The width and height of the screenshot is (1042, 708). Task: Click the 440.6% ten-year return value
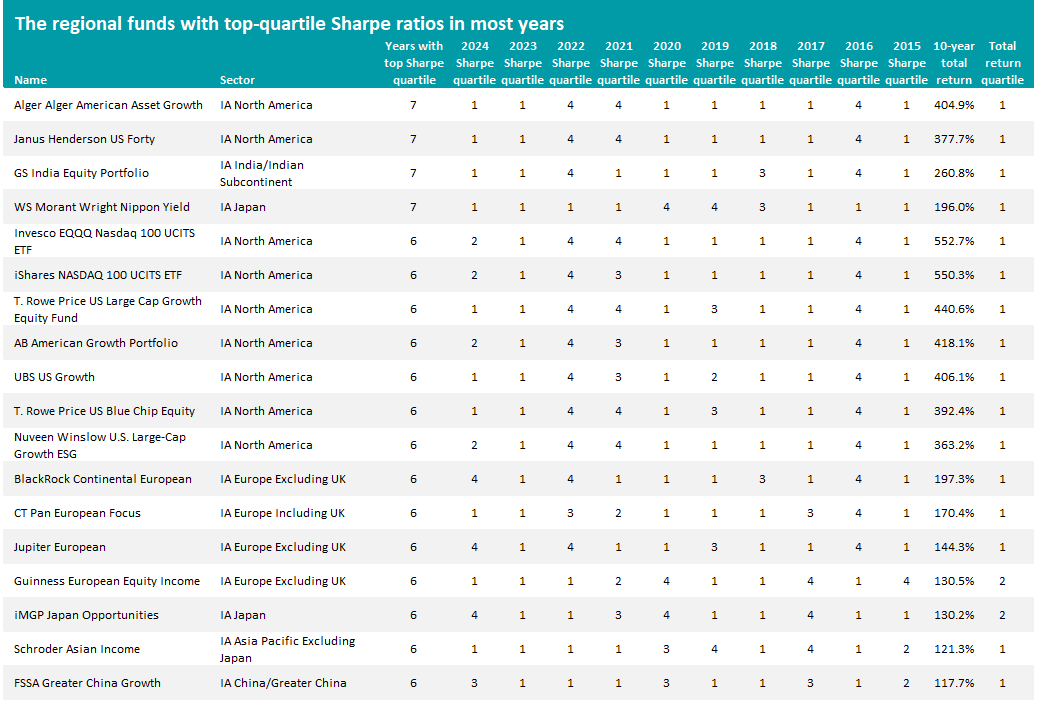click(x=954, y=309)
